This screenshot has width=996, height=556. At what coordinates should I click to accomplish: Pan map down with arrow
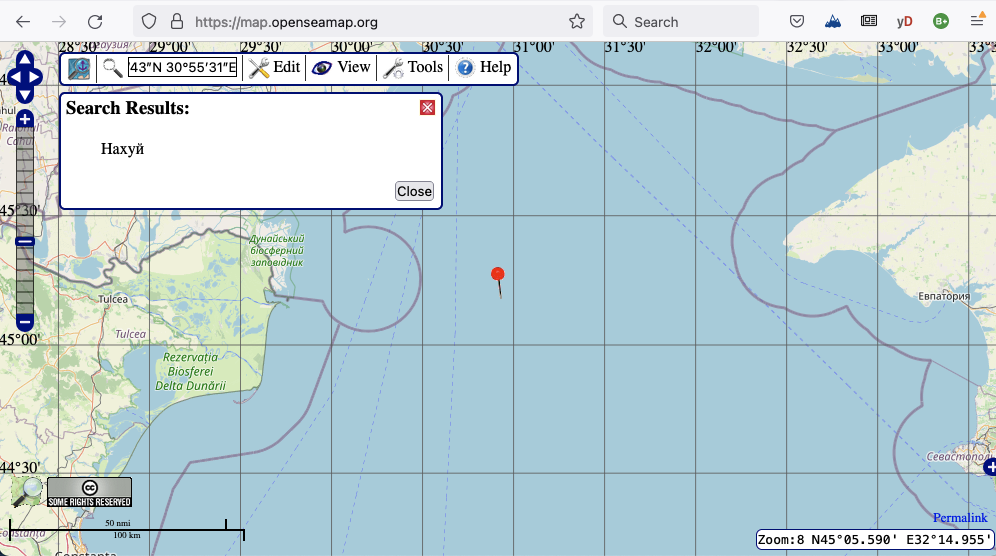click(x=24, y=95)
